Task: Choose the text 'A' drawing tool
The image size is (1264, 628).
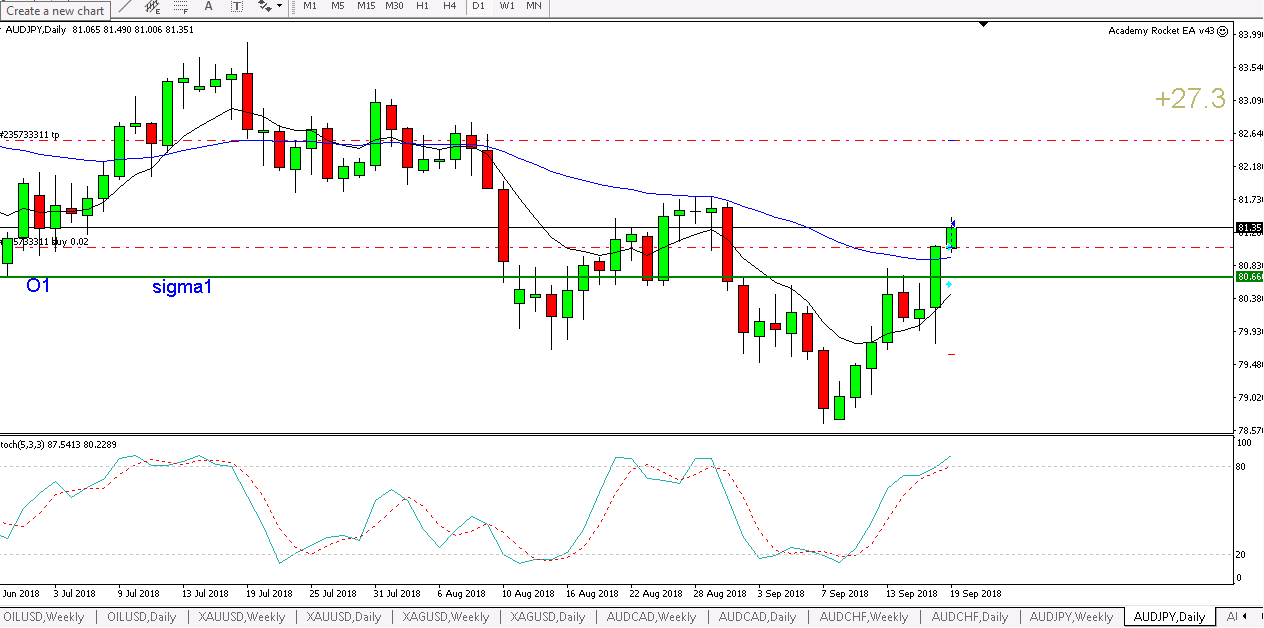Action: tap(208, 6)
